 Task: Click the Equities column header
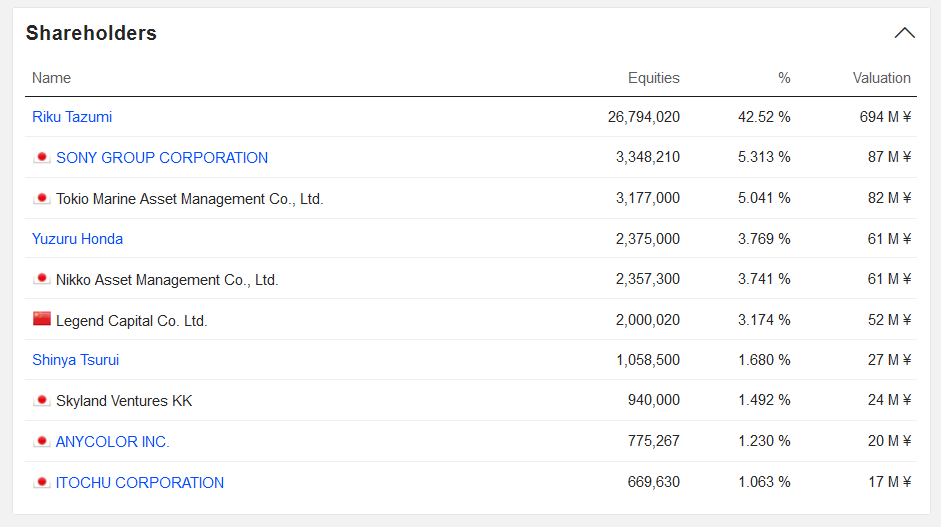pos(653,78)
